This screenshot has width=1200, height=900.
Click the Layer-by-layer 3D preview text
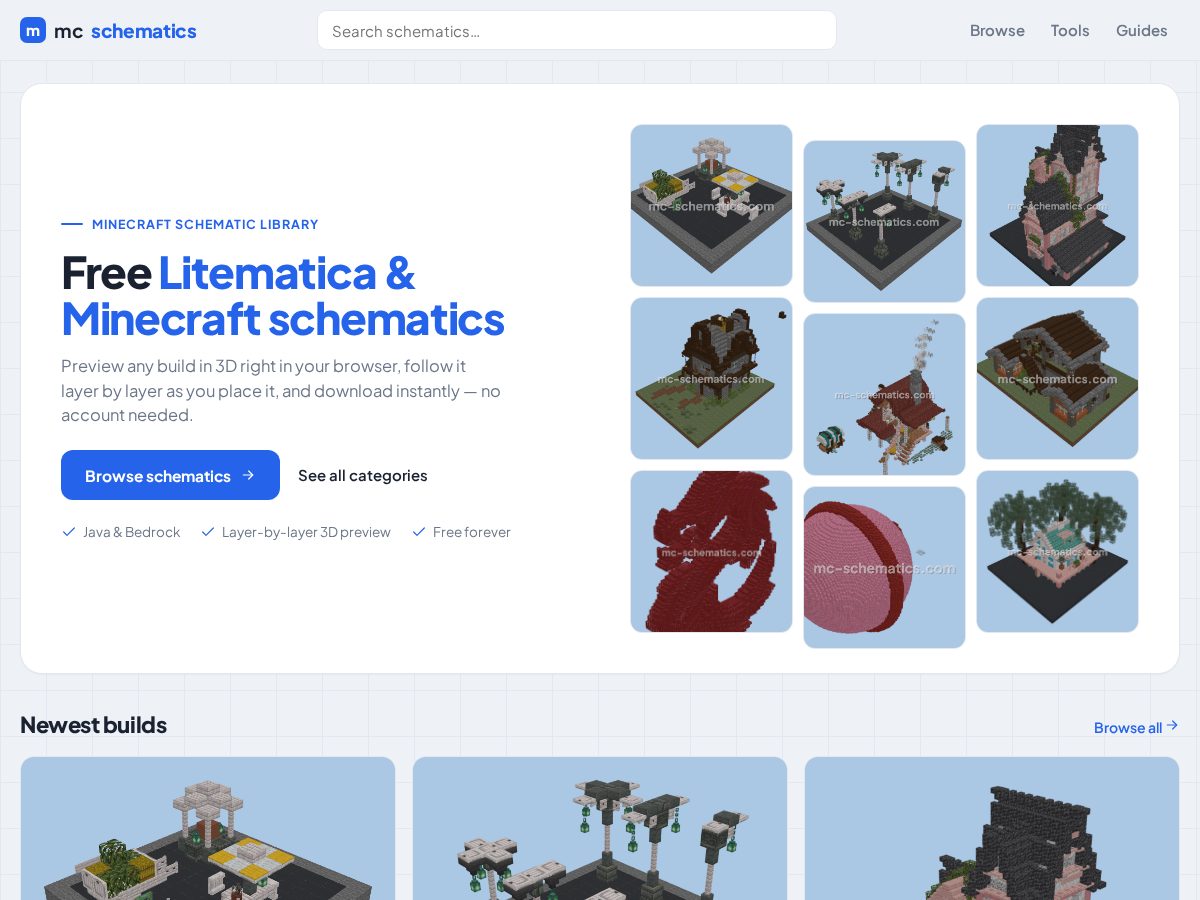[x=306, y=532]
